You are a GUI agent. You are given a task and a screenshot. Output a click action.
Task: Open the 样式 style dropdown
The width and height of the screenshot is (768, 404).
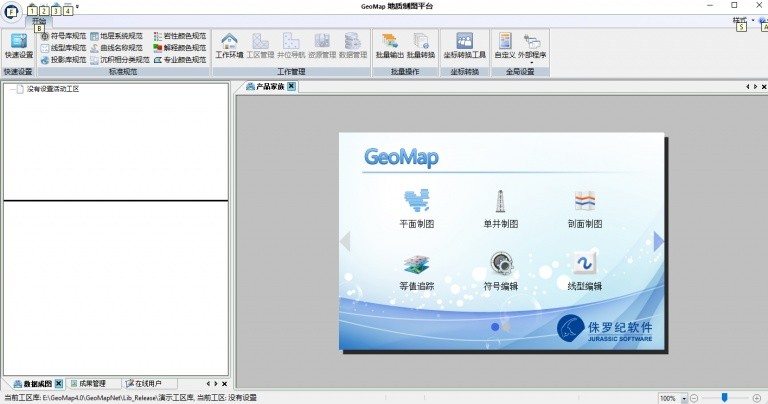740,19
